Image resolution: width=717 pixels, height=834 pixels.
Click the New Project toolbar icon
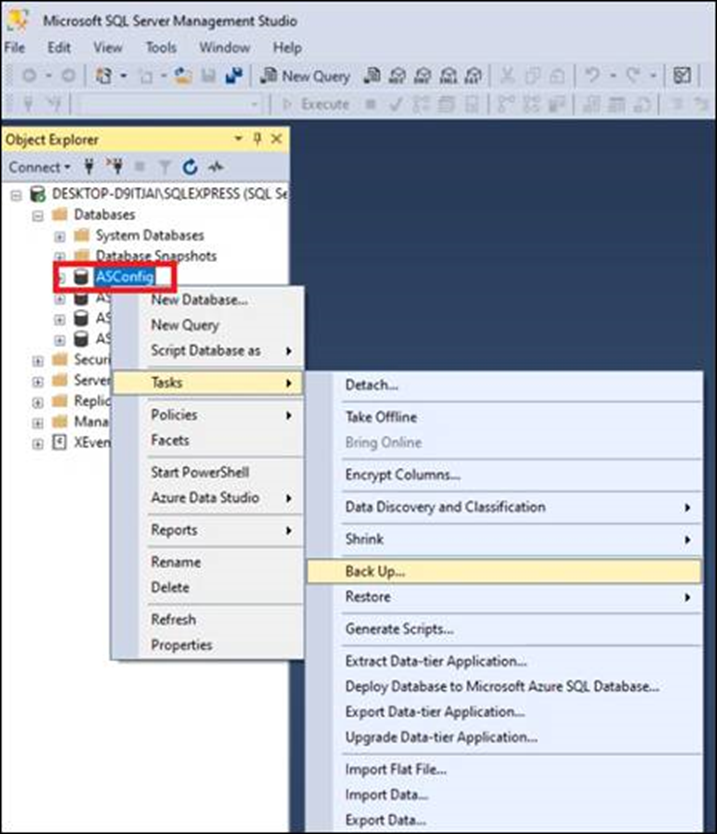pyautogui.click(x=104, y=76)
